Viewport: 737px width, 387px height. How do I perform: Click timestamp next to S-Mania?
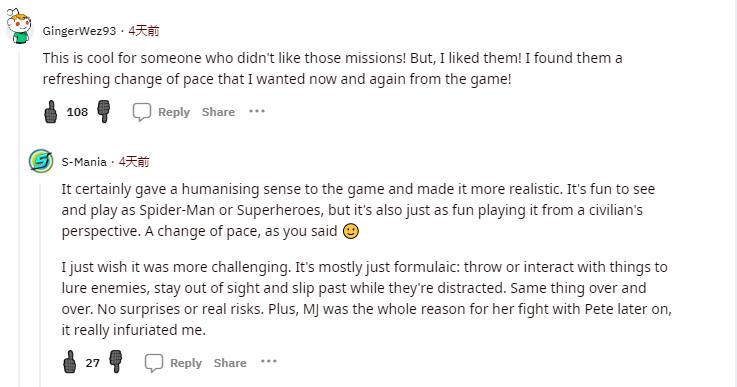pos(134,162)
